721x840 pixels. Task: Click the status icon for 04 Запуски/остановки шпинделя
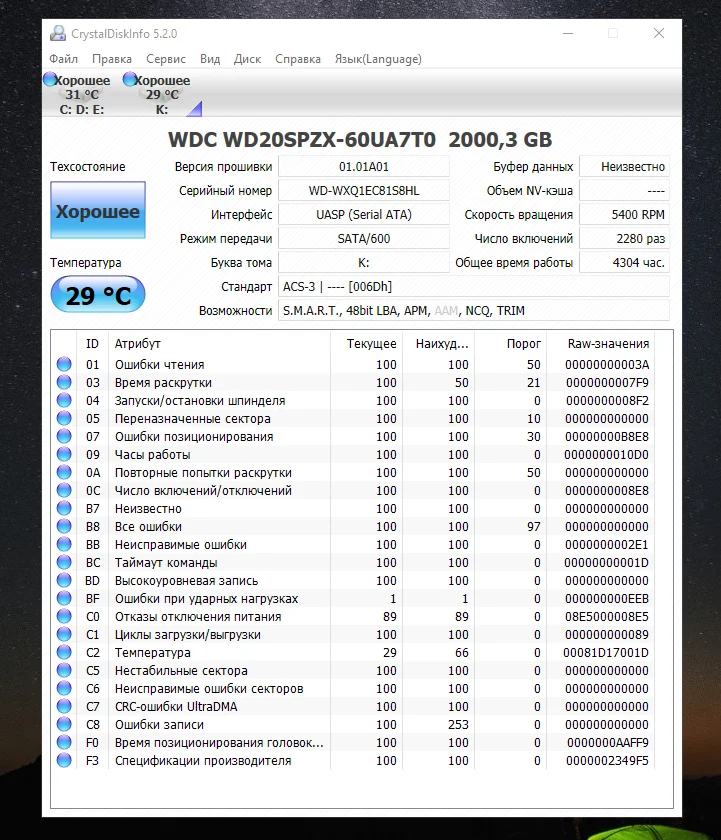(64, 400)
